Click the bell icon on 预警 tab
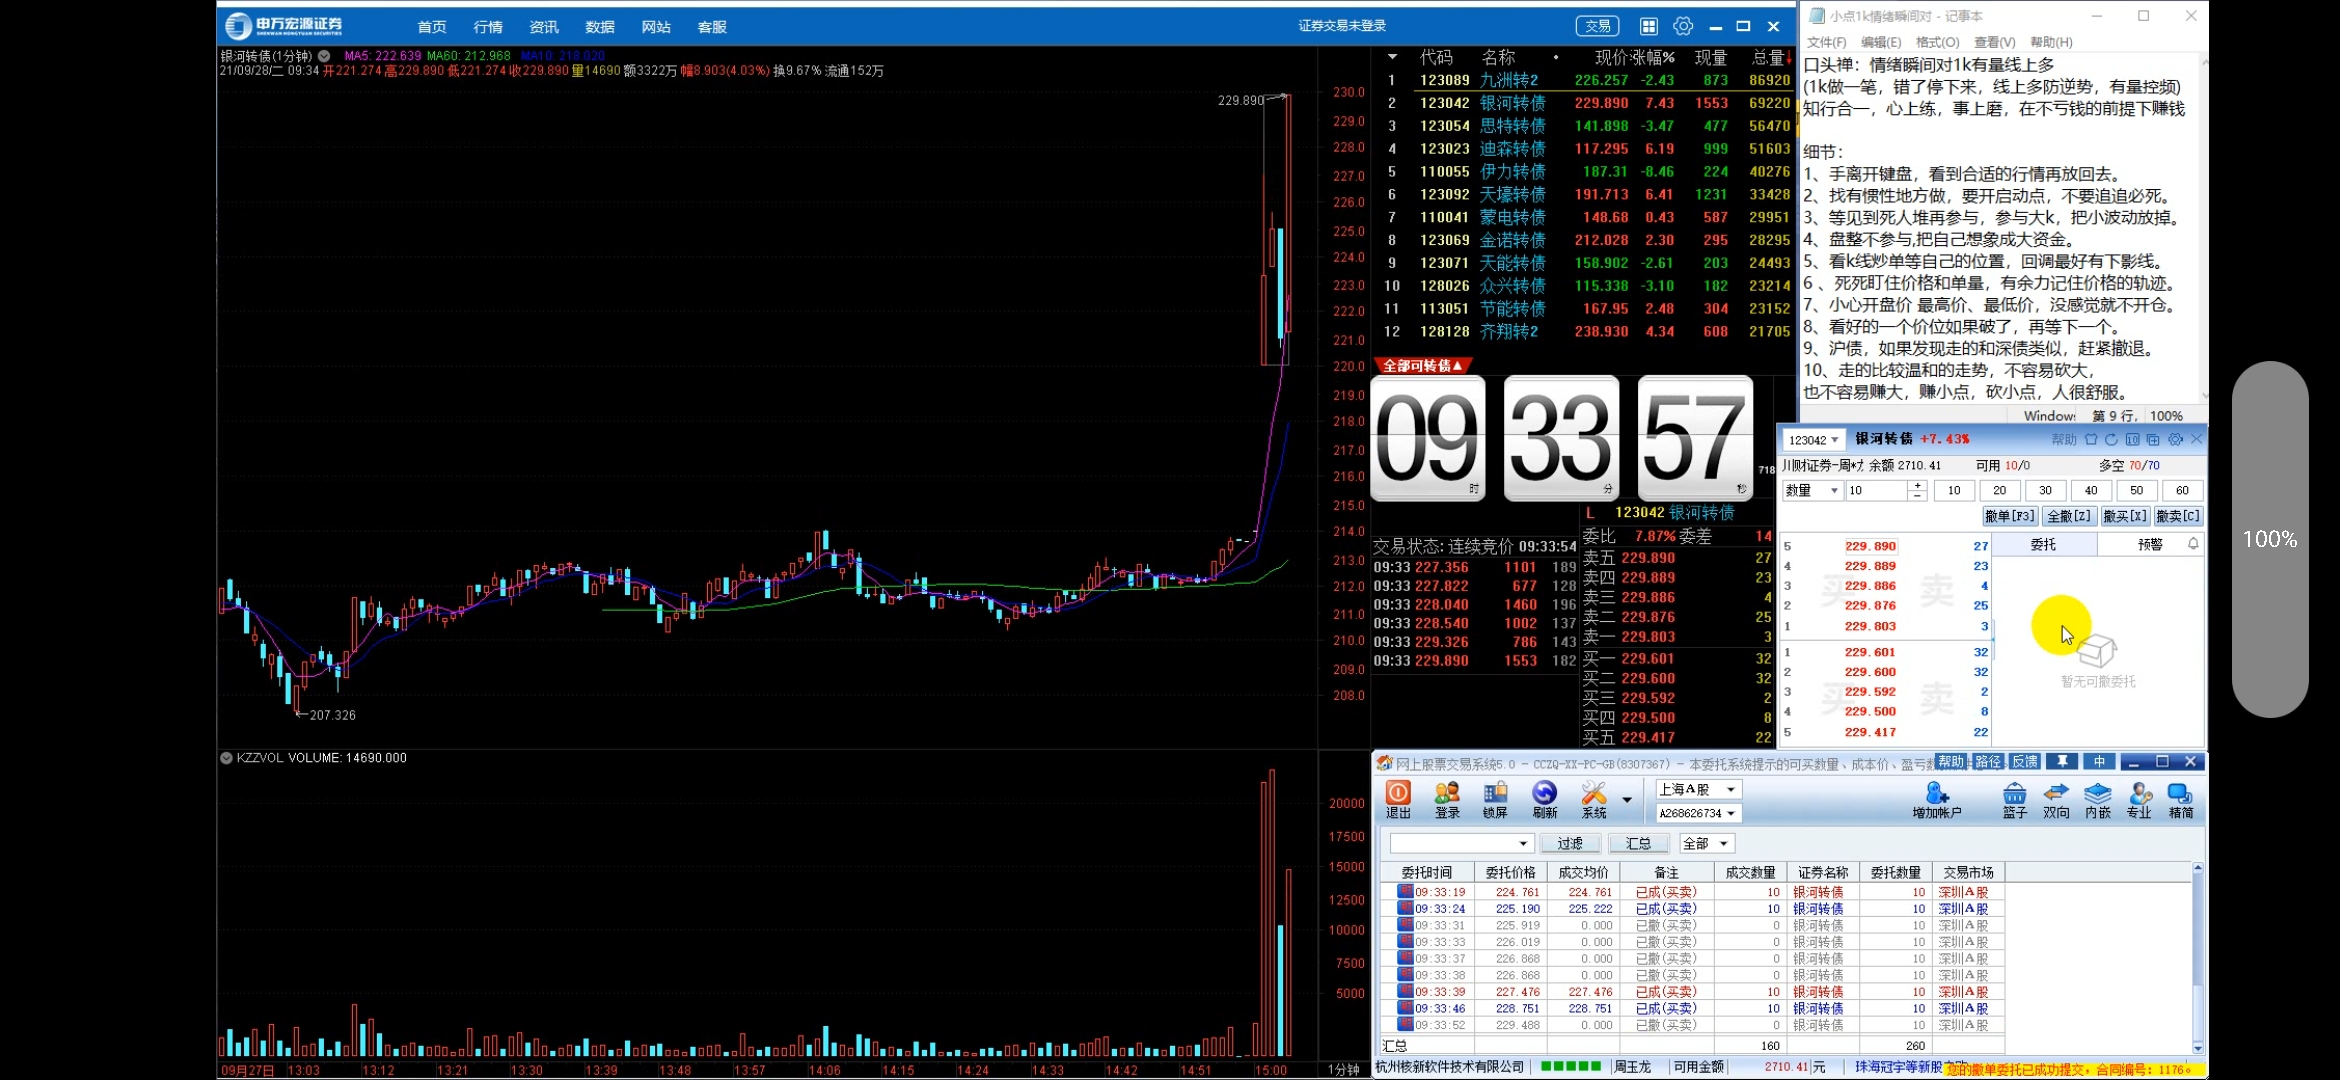The image size is (2340, 1080). 2193,544
